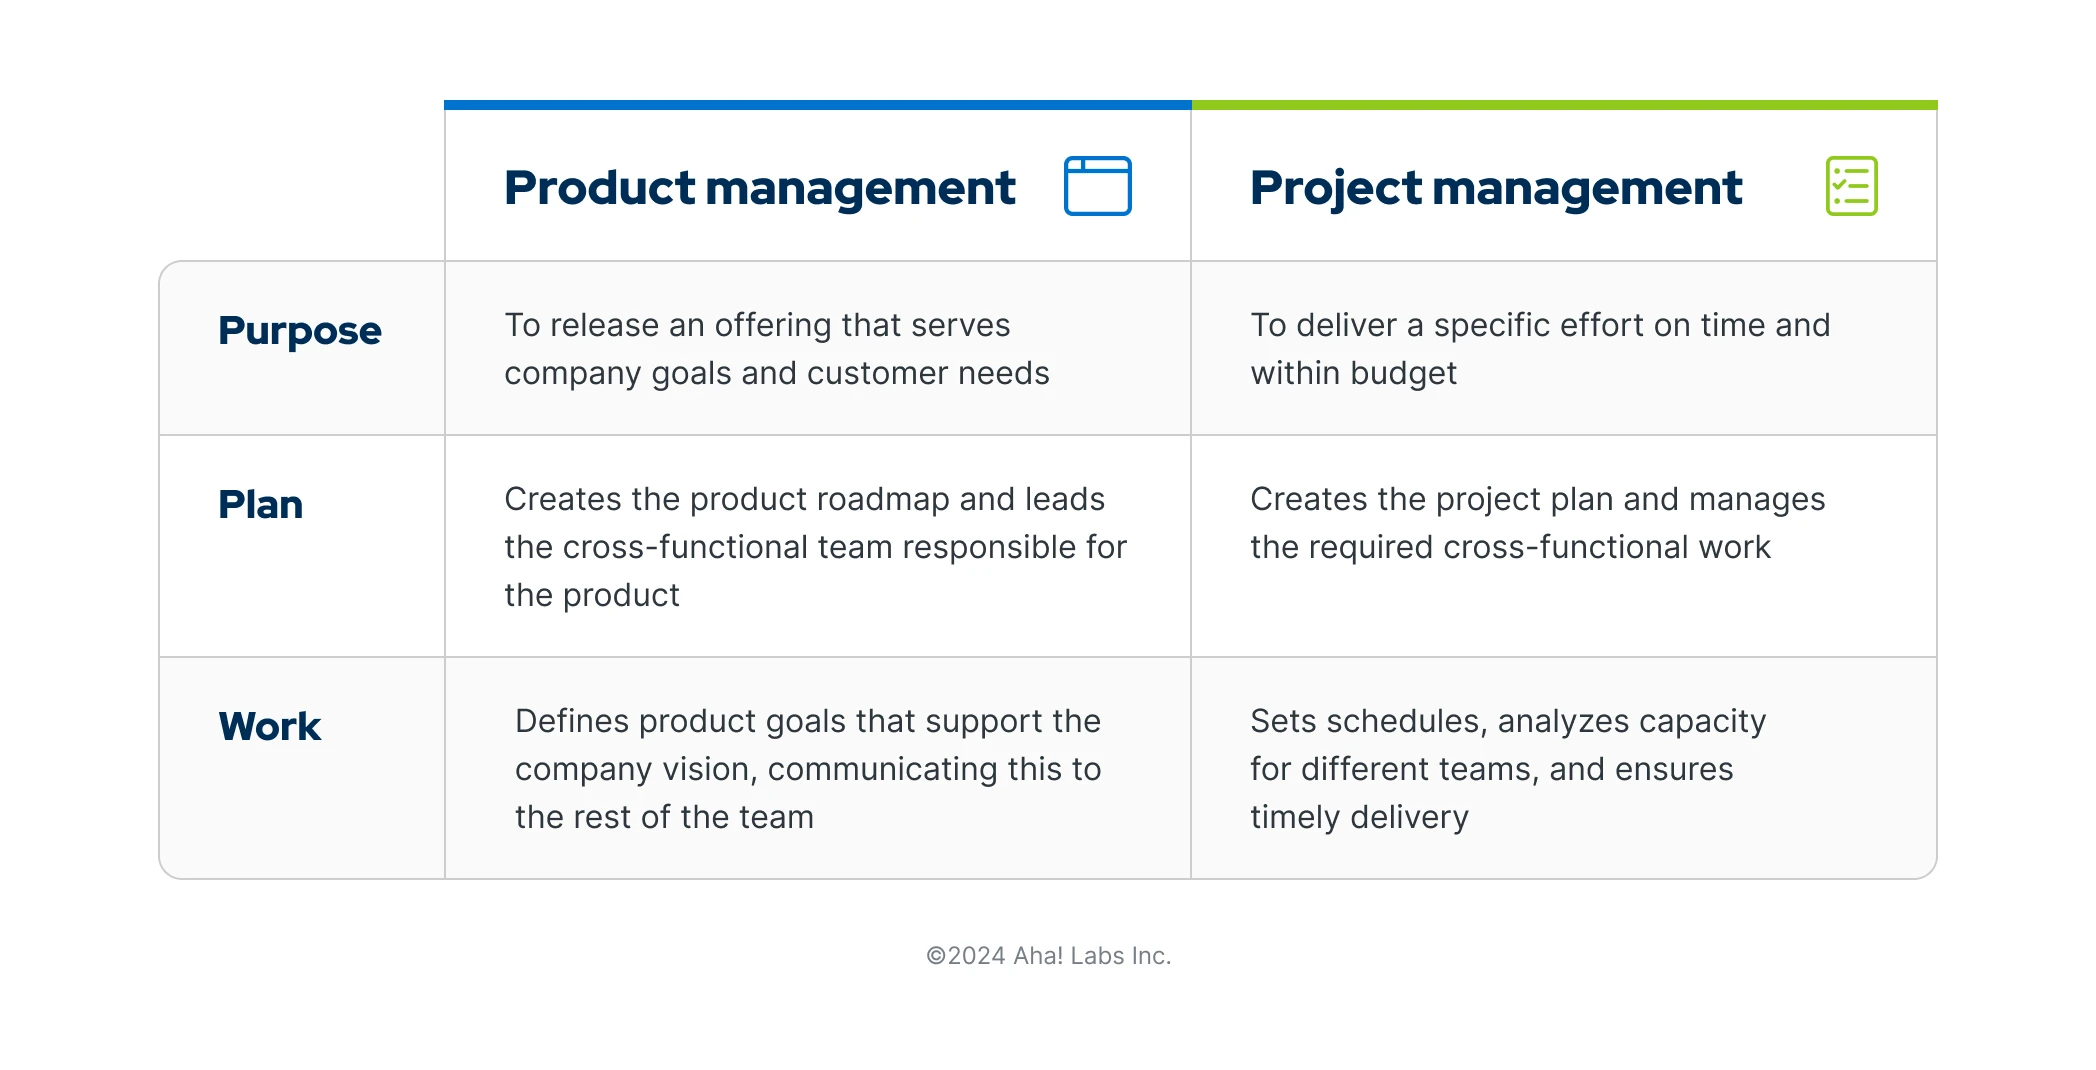
Task: Click the blue browser window icon
Action: [1097, 186]
